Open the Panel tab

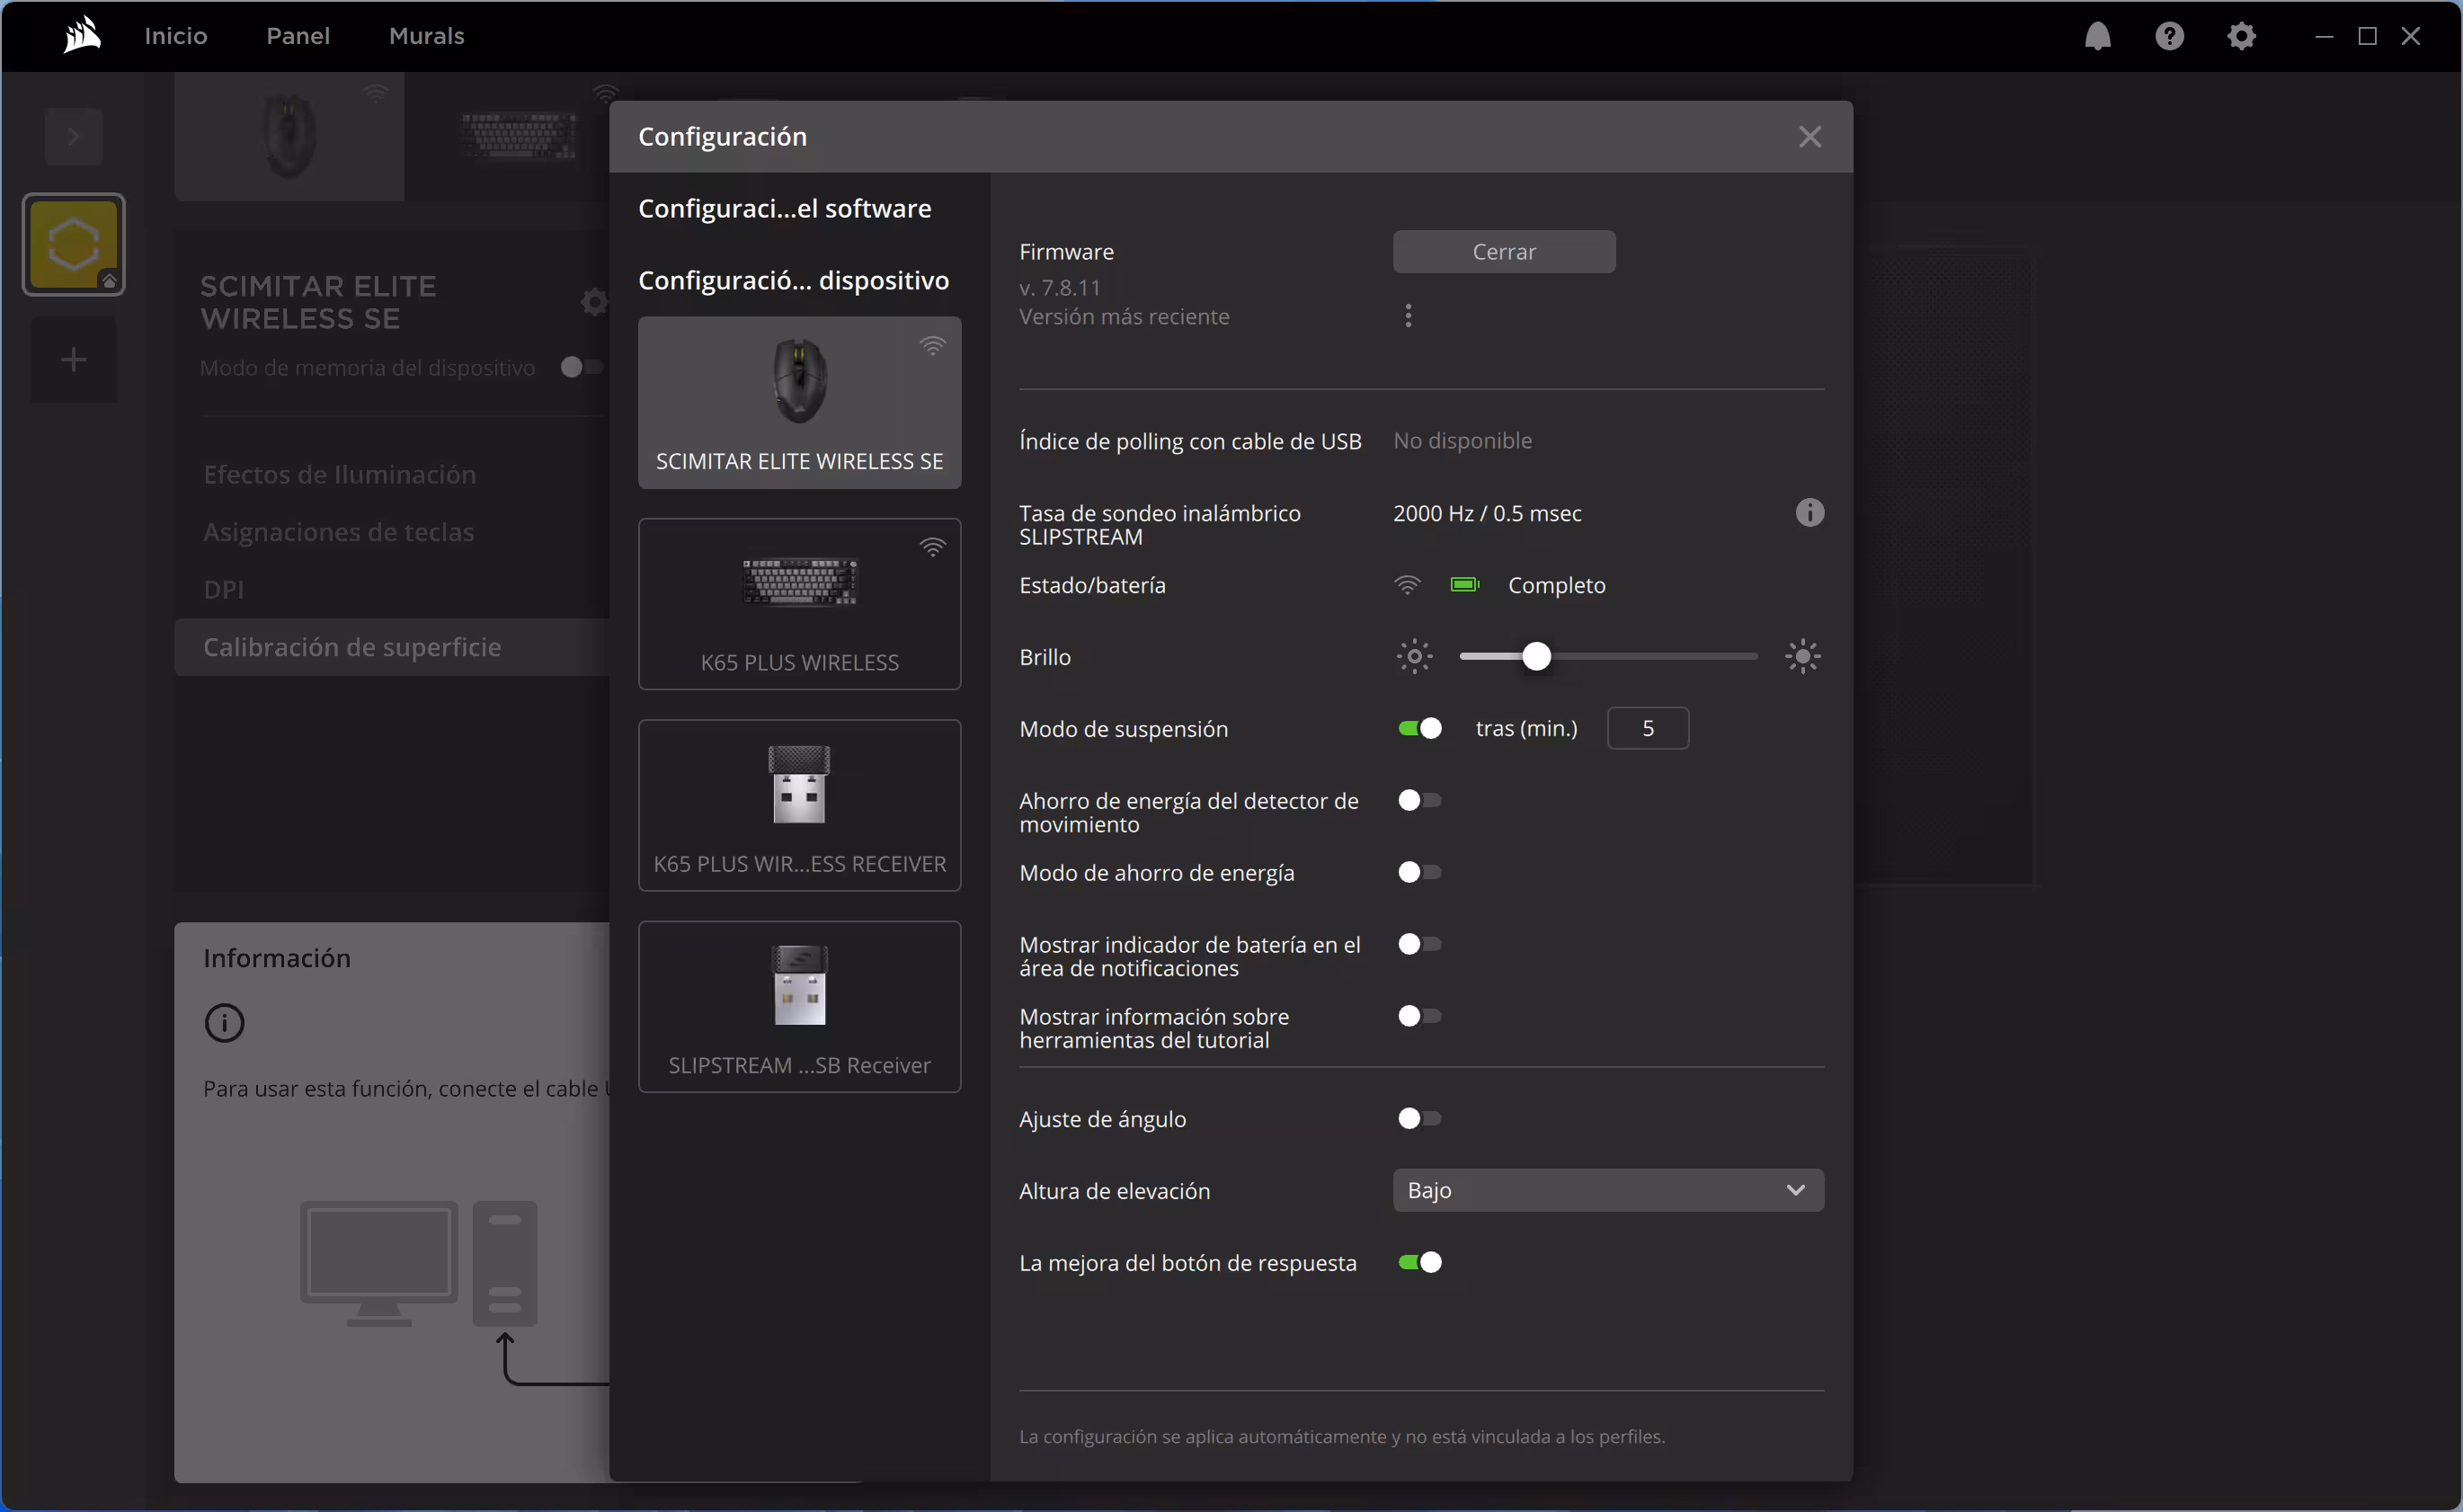point(298,36)
